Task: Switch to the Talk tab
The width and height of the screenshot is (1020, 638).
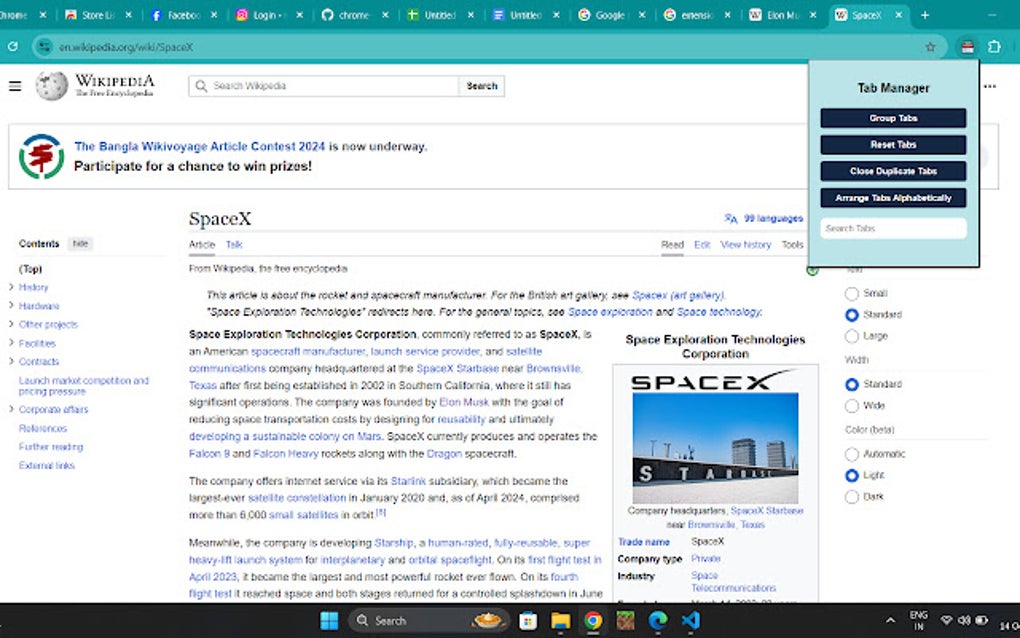Action: pos(233,244)
